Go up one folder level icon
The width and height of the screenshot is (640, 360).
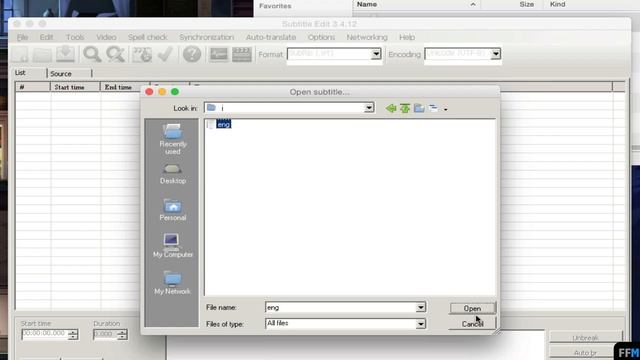[405, 108]
